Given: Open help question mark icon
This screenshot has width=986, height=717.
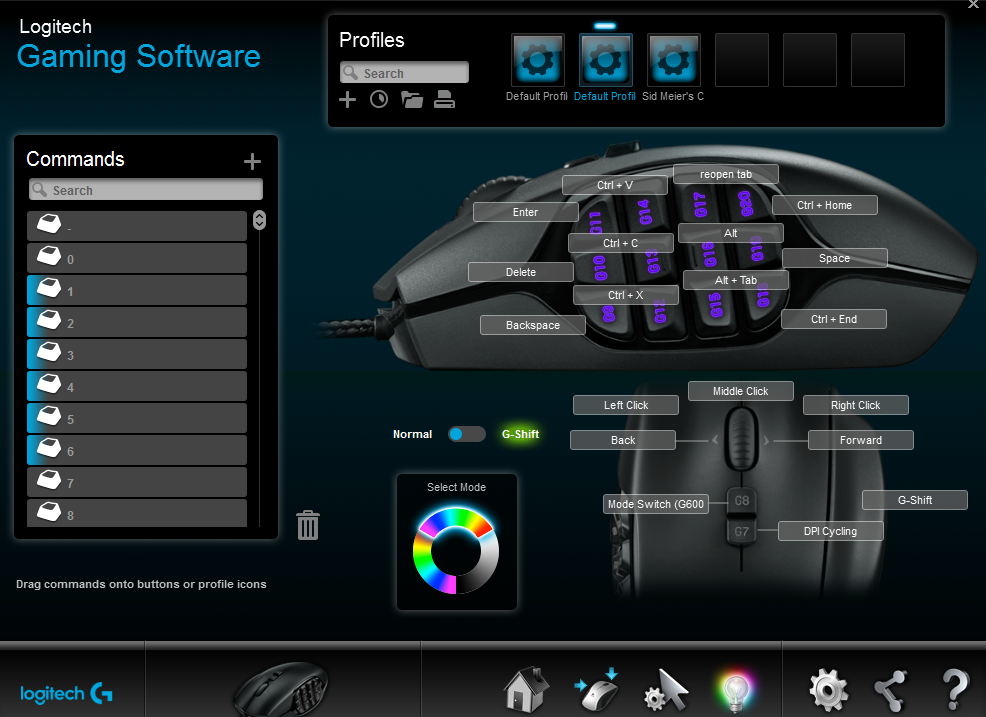Looking at the screenshot, I should pos(955,689).
